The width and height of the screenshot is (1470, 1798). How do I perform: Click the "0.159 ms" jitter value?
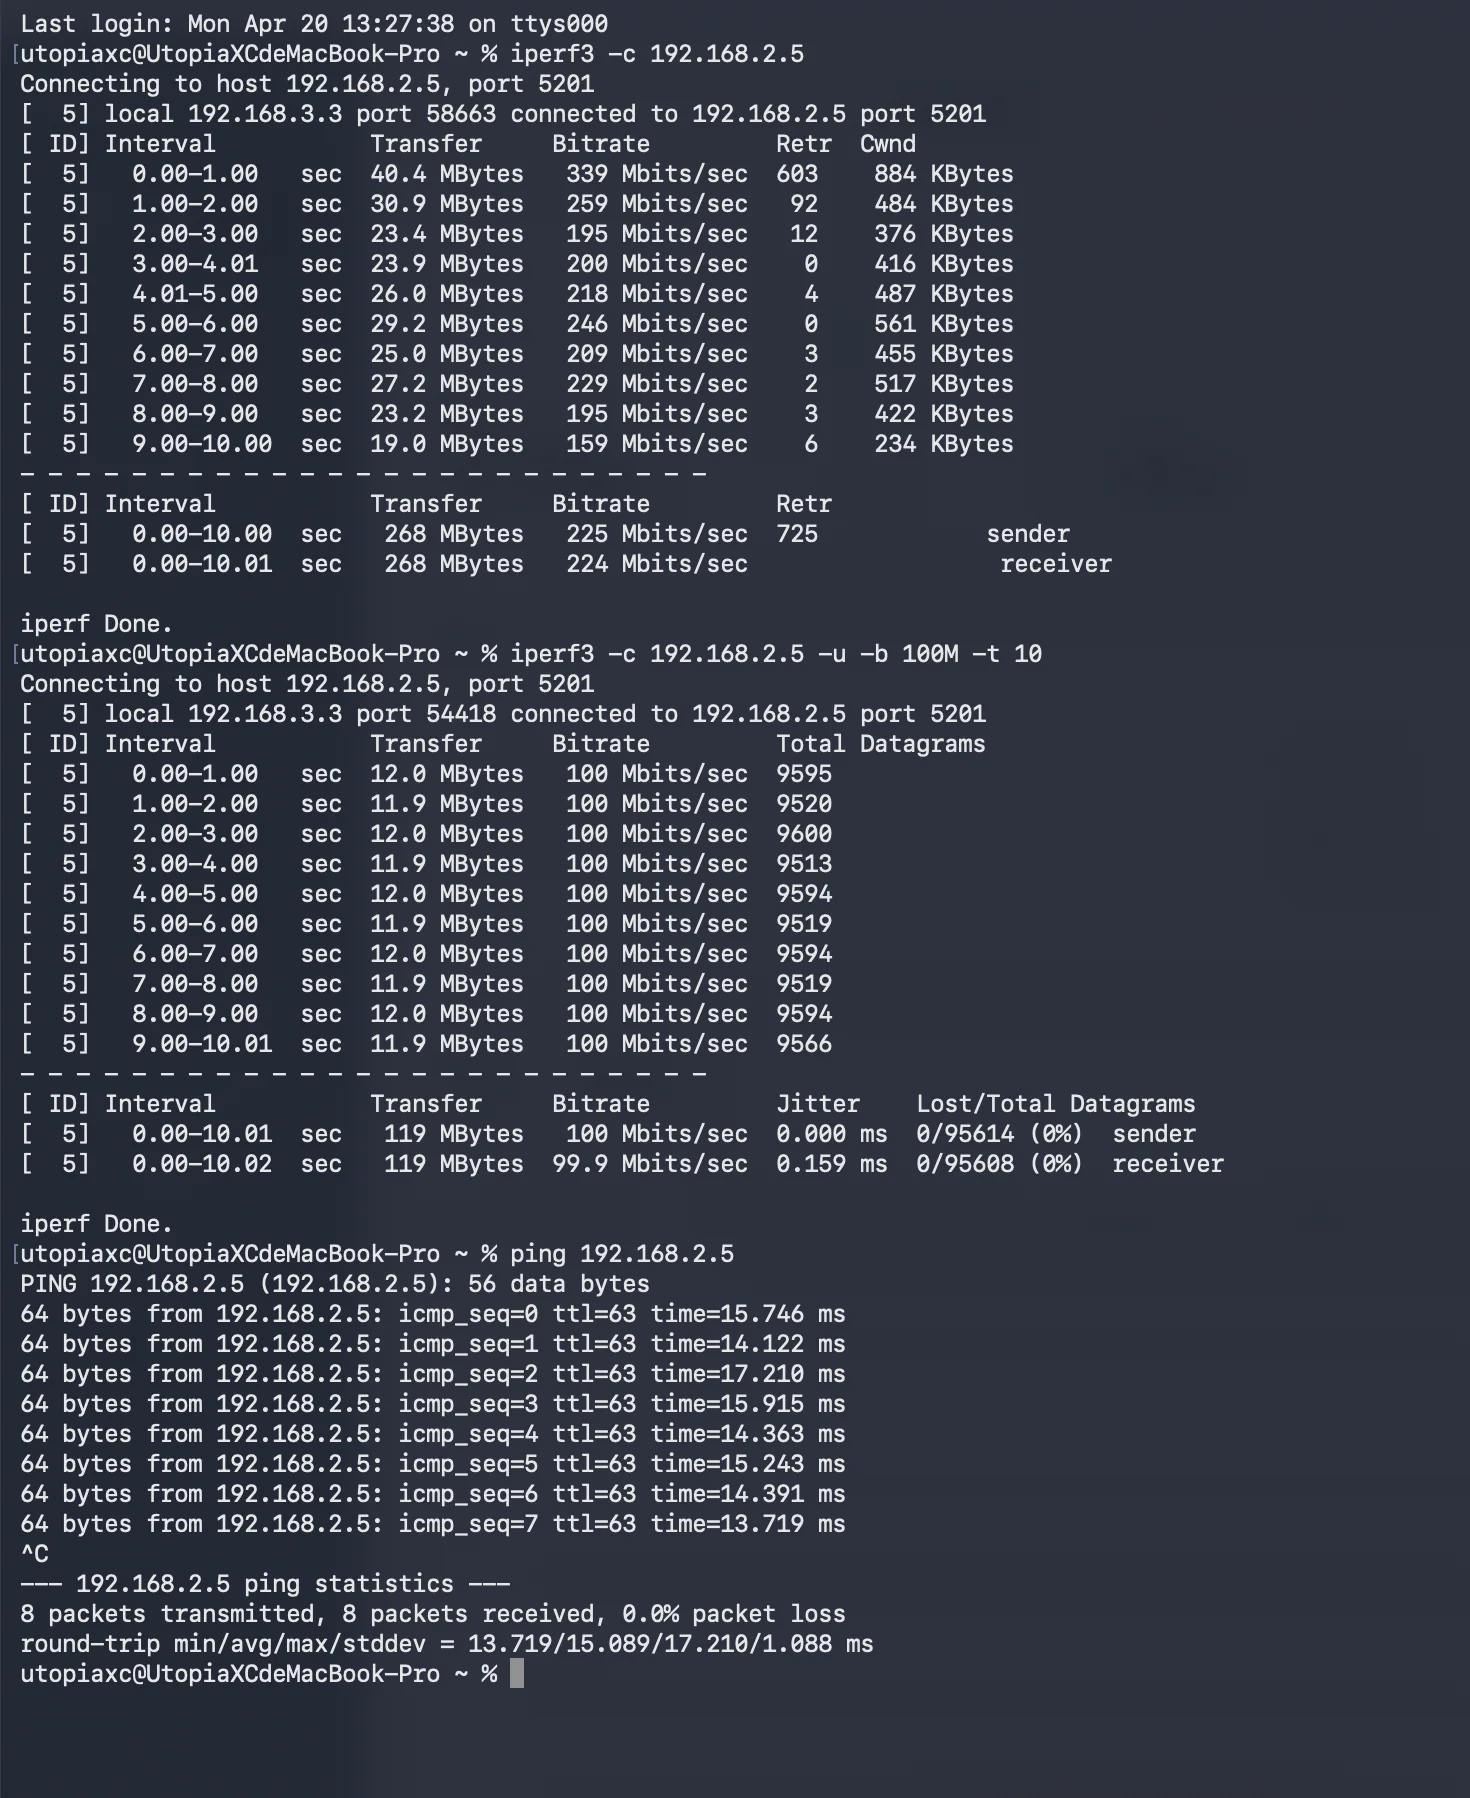tap(831, 1164)
